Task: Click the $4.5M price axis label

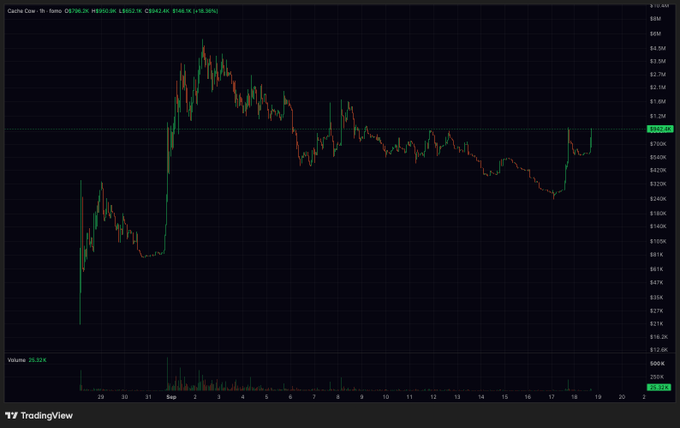Action: [x=657, y=48]
